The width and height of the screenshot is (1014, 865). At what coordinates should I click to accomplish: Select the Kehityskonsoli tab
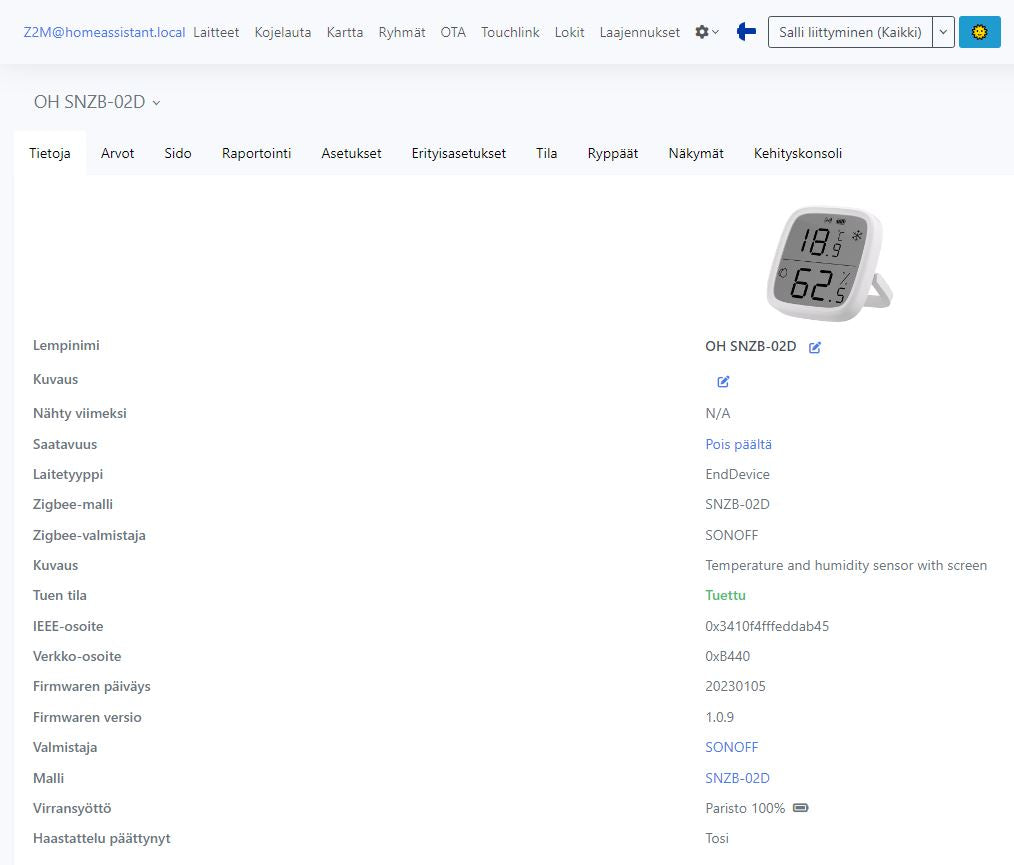click(797, 153)
